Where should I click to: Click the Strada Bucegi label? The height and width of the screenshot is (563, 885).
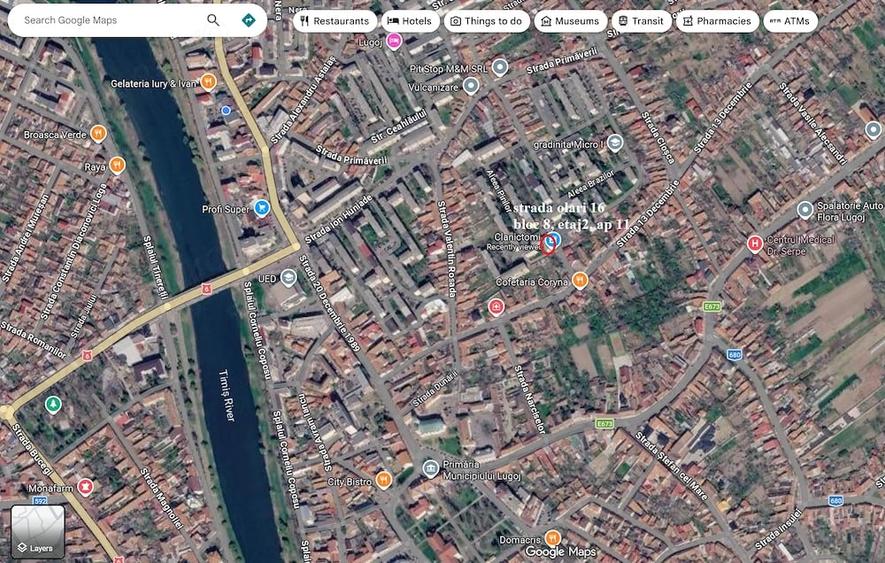click(32, 449)
